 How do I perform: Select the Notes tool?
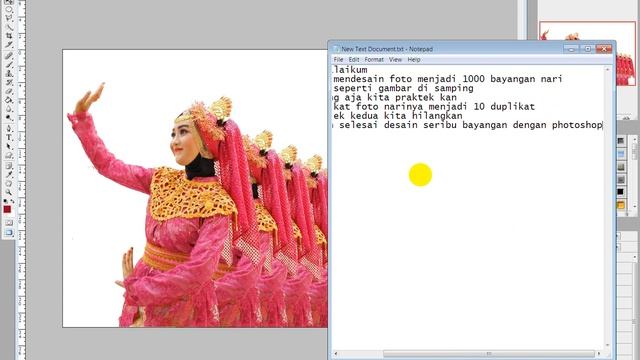point(9,165)
